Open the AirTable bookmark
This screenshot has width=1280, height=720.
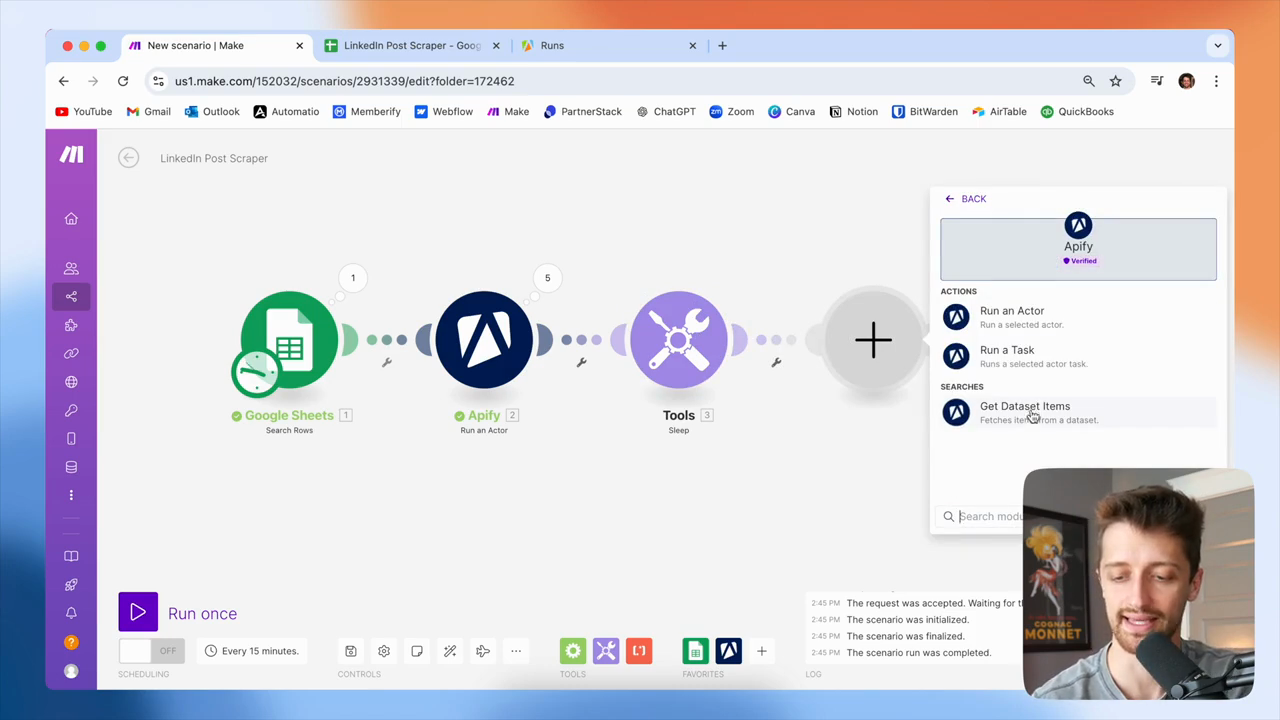pyautogui.click(x=999, y=112)
